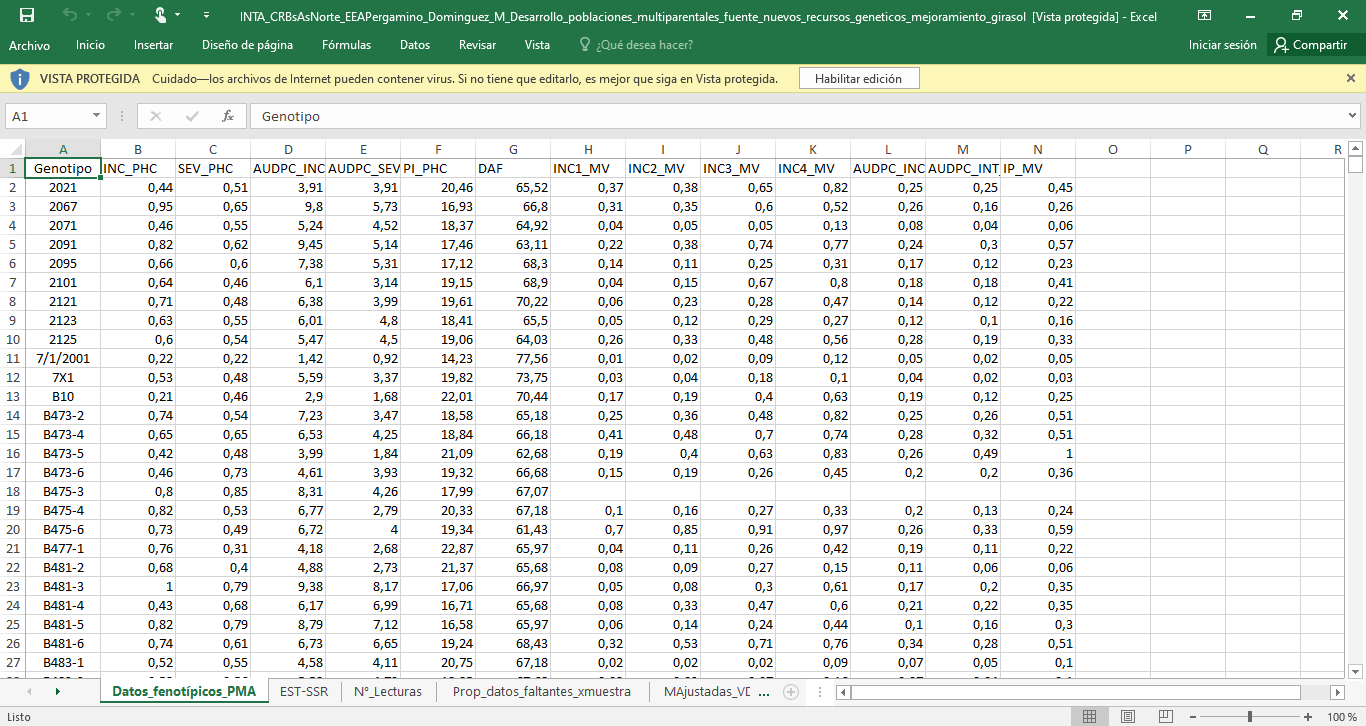Toggle touch/mouse mode icon
The height and width of the screenshot is (726, 1366).
pyautogui.click(x=160, y=16)
